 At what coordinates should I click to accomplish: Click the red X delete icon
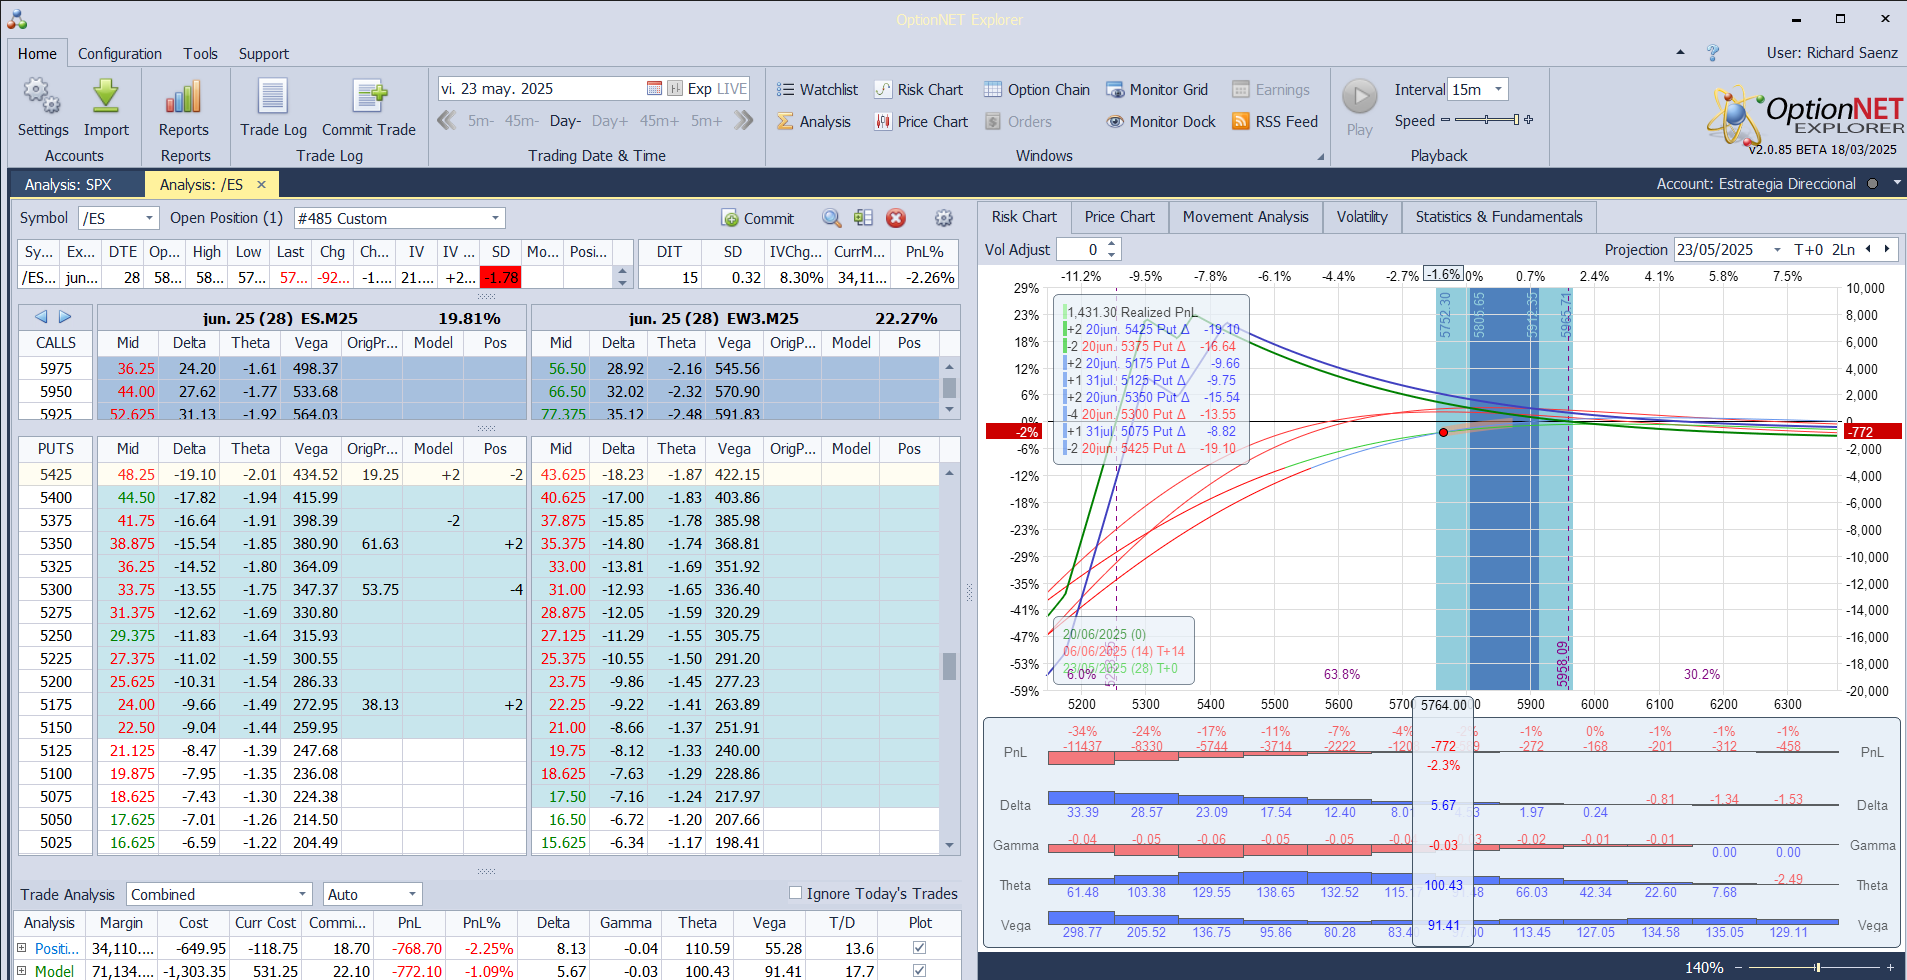point(896,218)
